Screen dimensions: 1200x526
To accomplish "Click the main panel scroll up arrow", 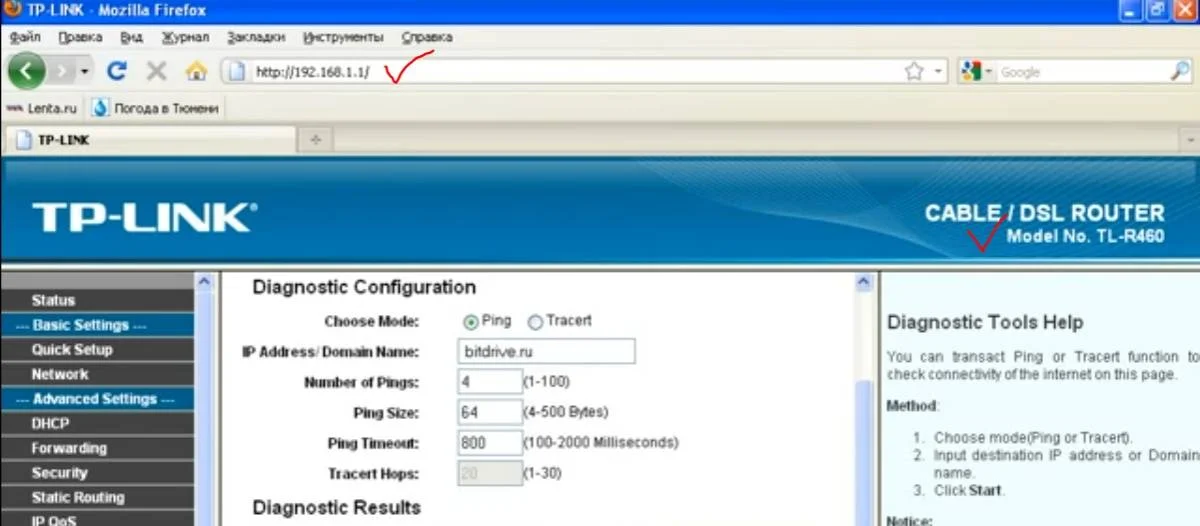I will 865,283.
